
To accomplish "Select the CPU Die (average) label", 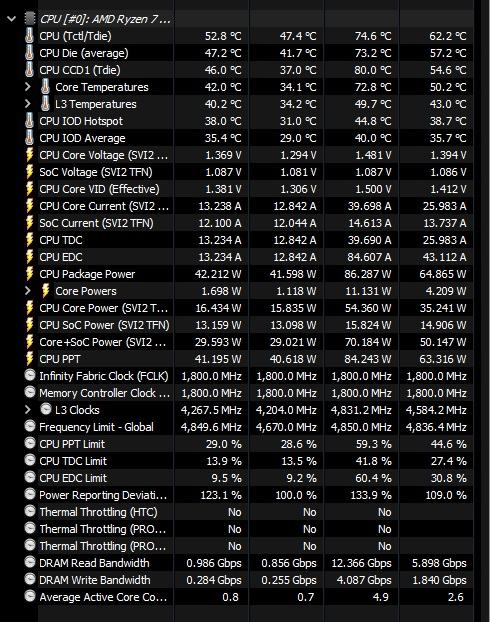I will (x=84, y=53).
